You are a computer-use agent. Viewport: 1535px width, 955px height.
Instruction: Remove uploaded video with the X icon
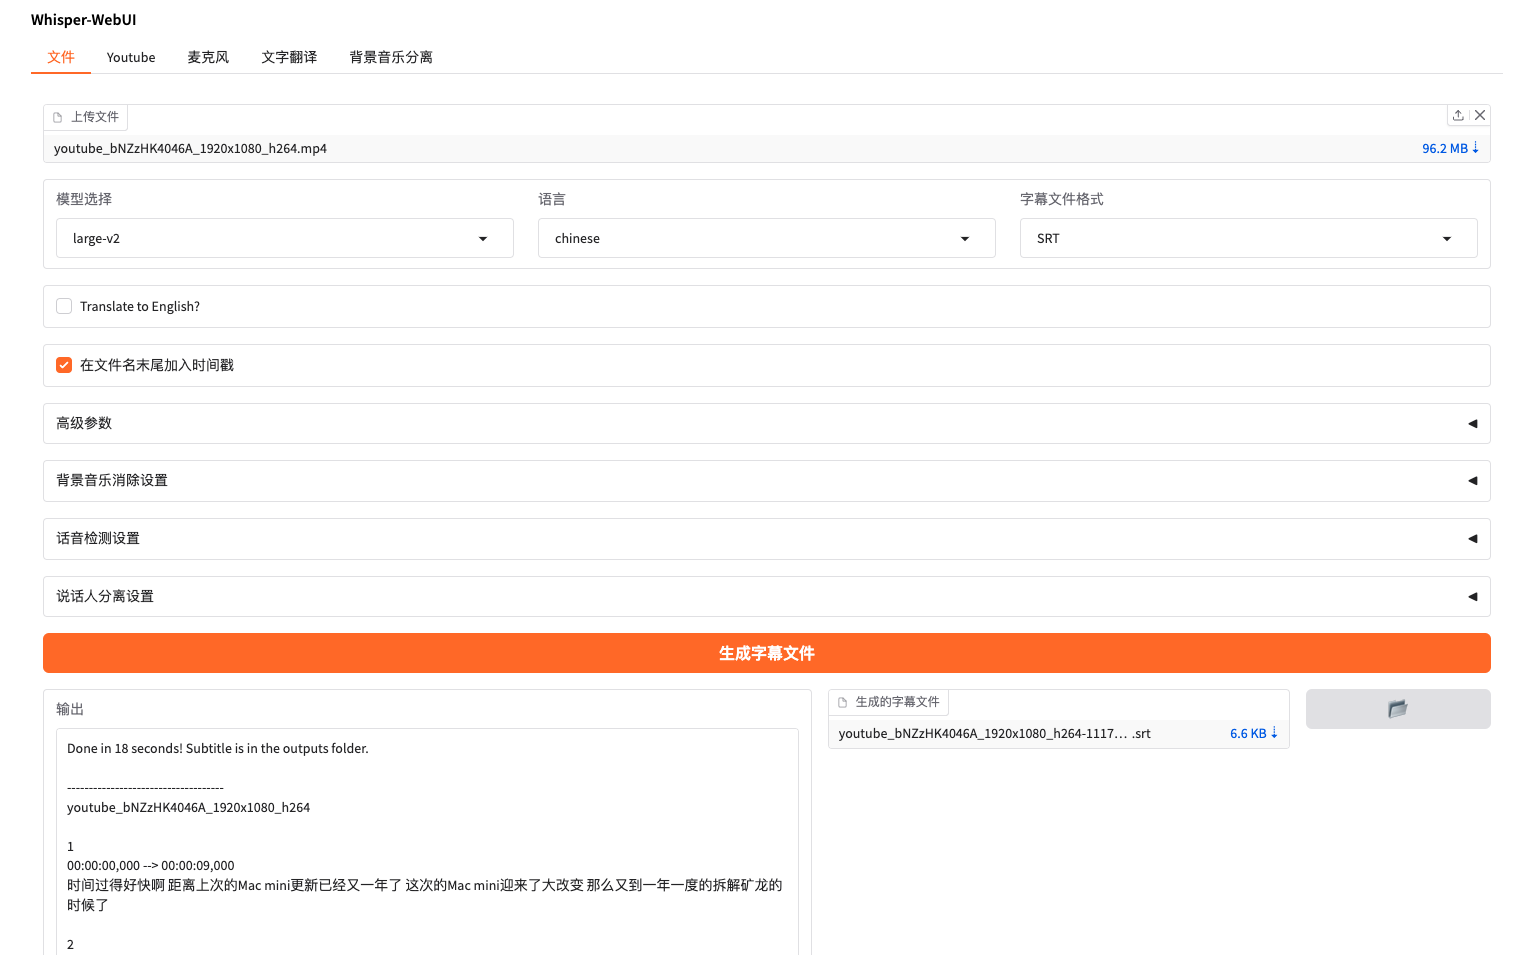tap(1480, 115)
